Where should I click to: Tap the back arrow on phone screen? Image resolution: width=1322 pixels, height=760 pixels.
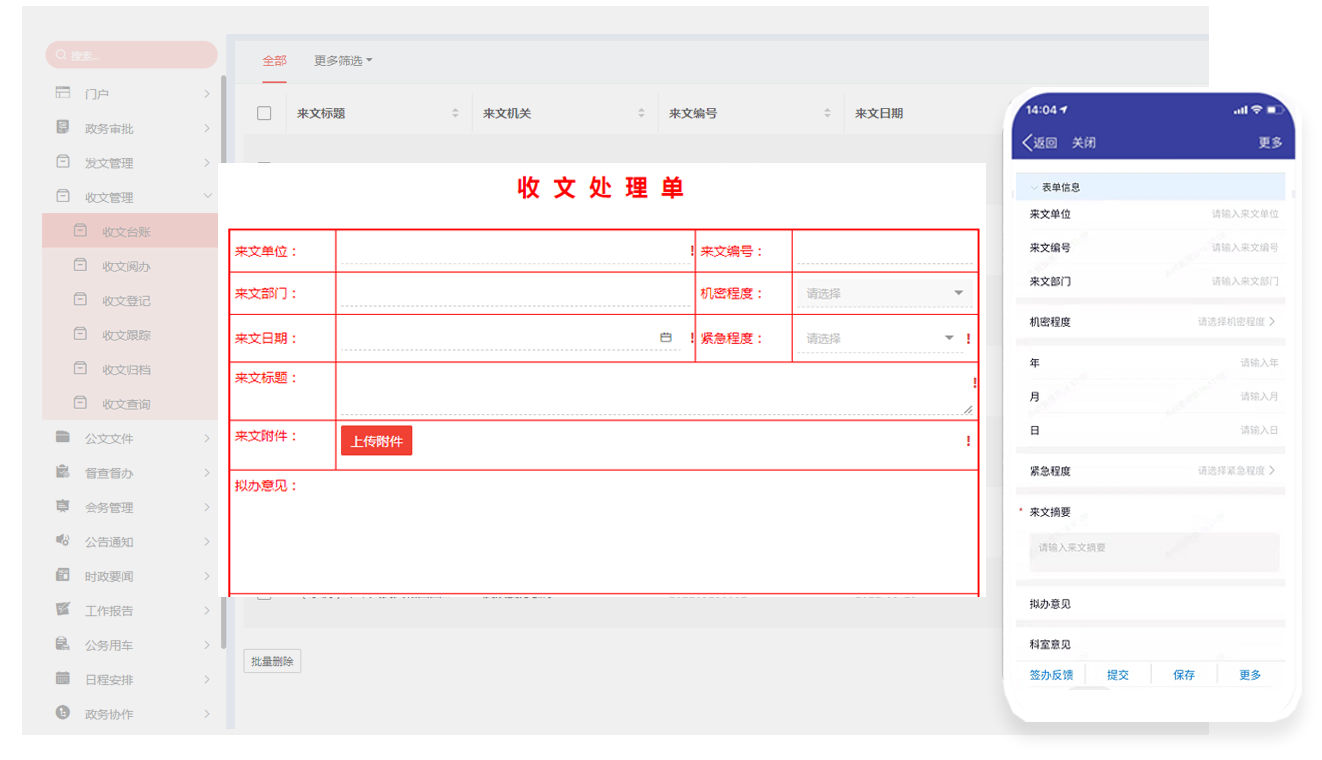coord(1027,143)
